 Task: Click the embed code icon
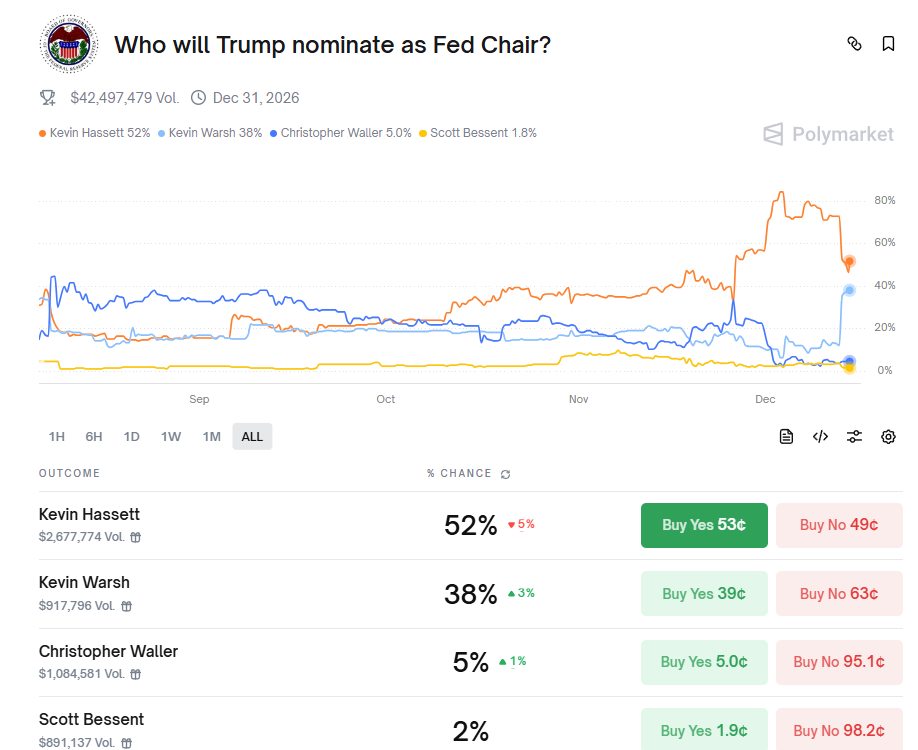point(820,436)
